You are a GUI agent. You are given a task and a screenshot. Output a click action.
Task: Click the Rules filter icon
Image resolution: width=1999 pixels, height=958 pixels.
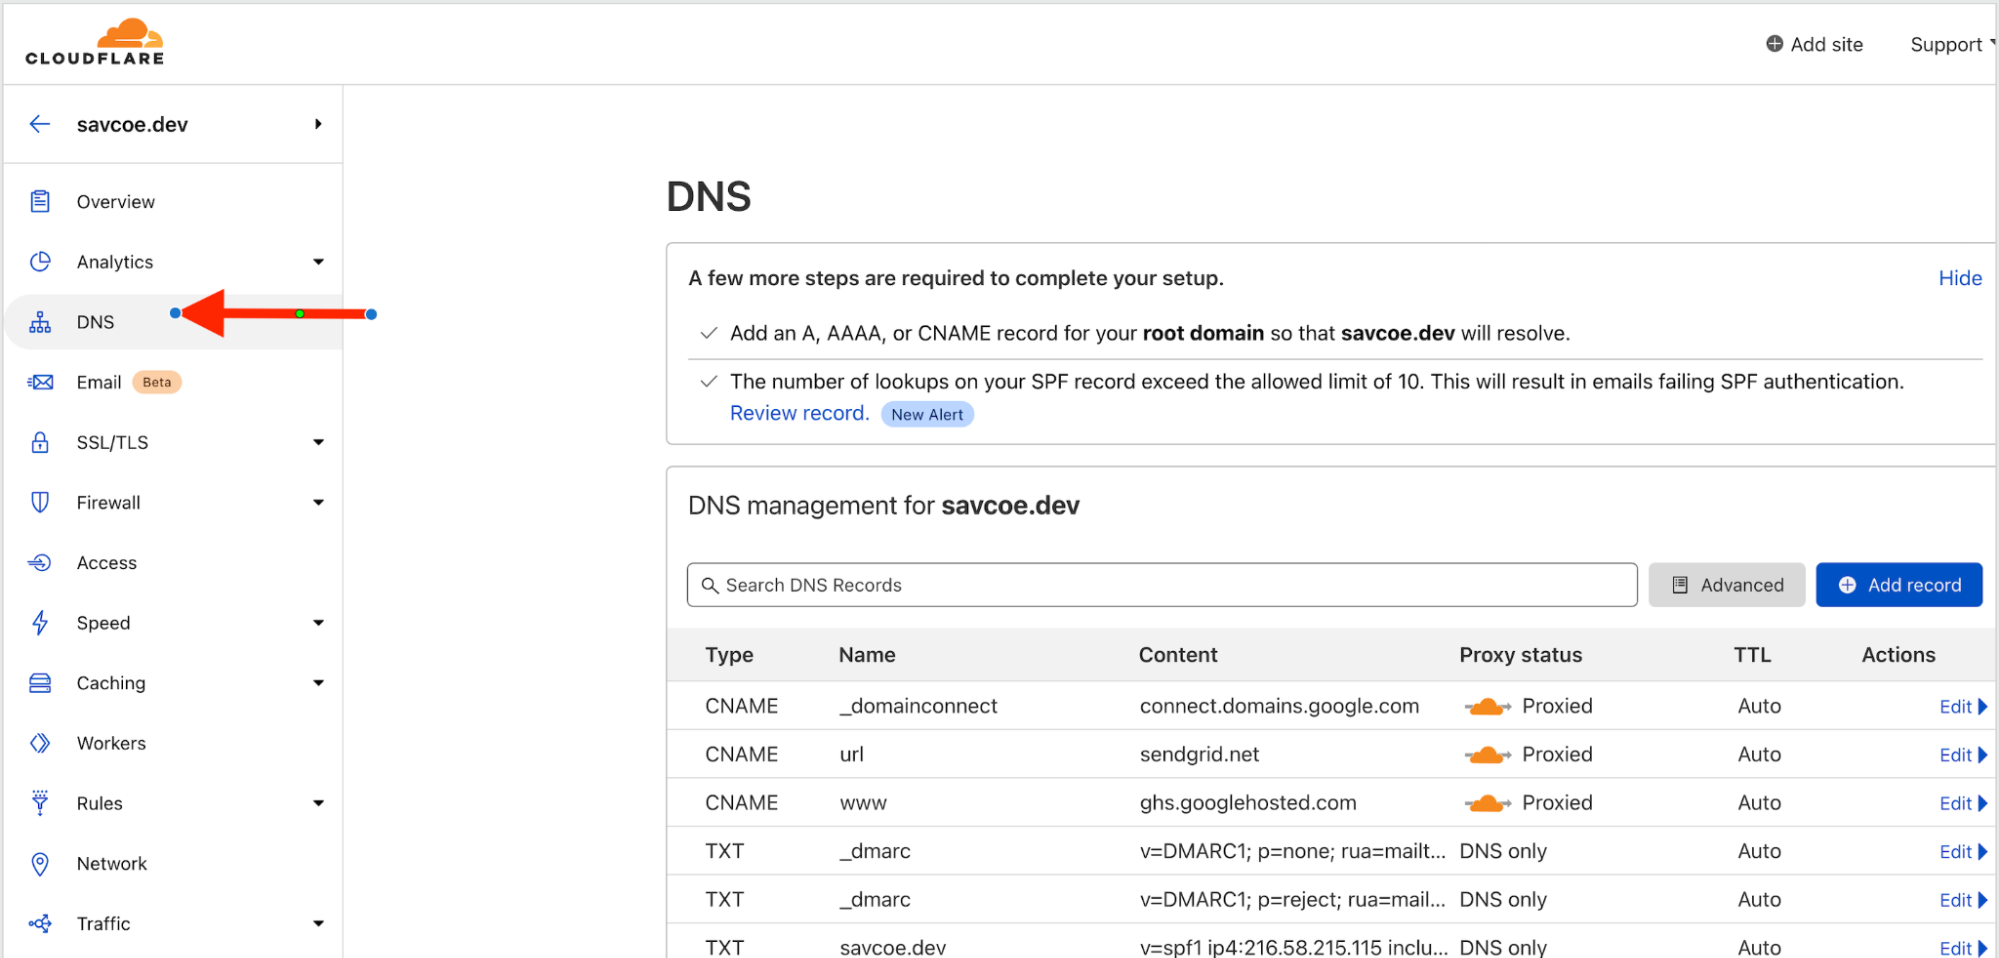pos(40,803)
